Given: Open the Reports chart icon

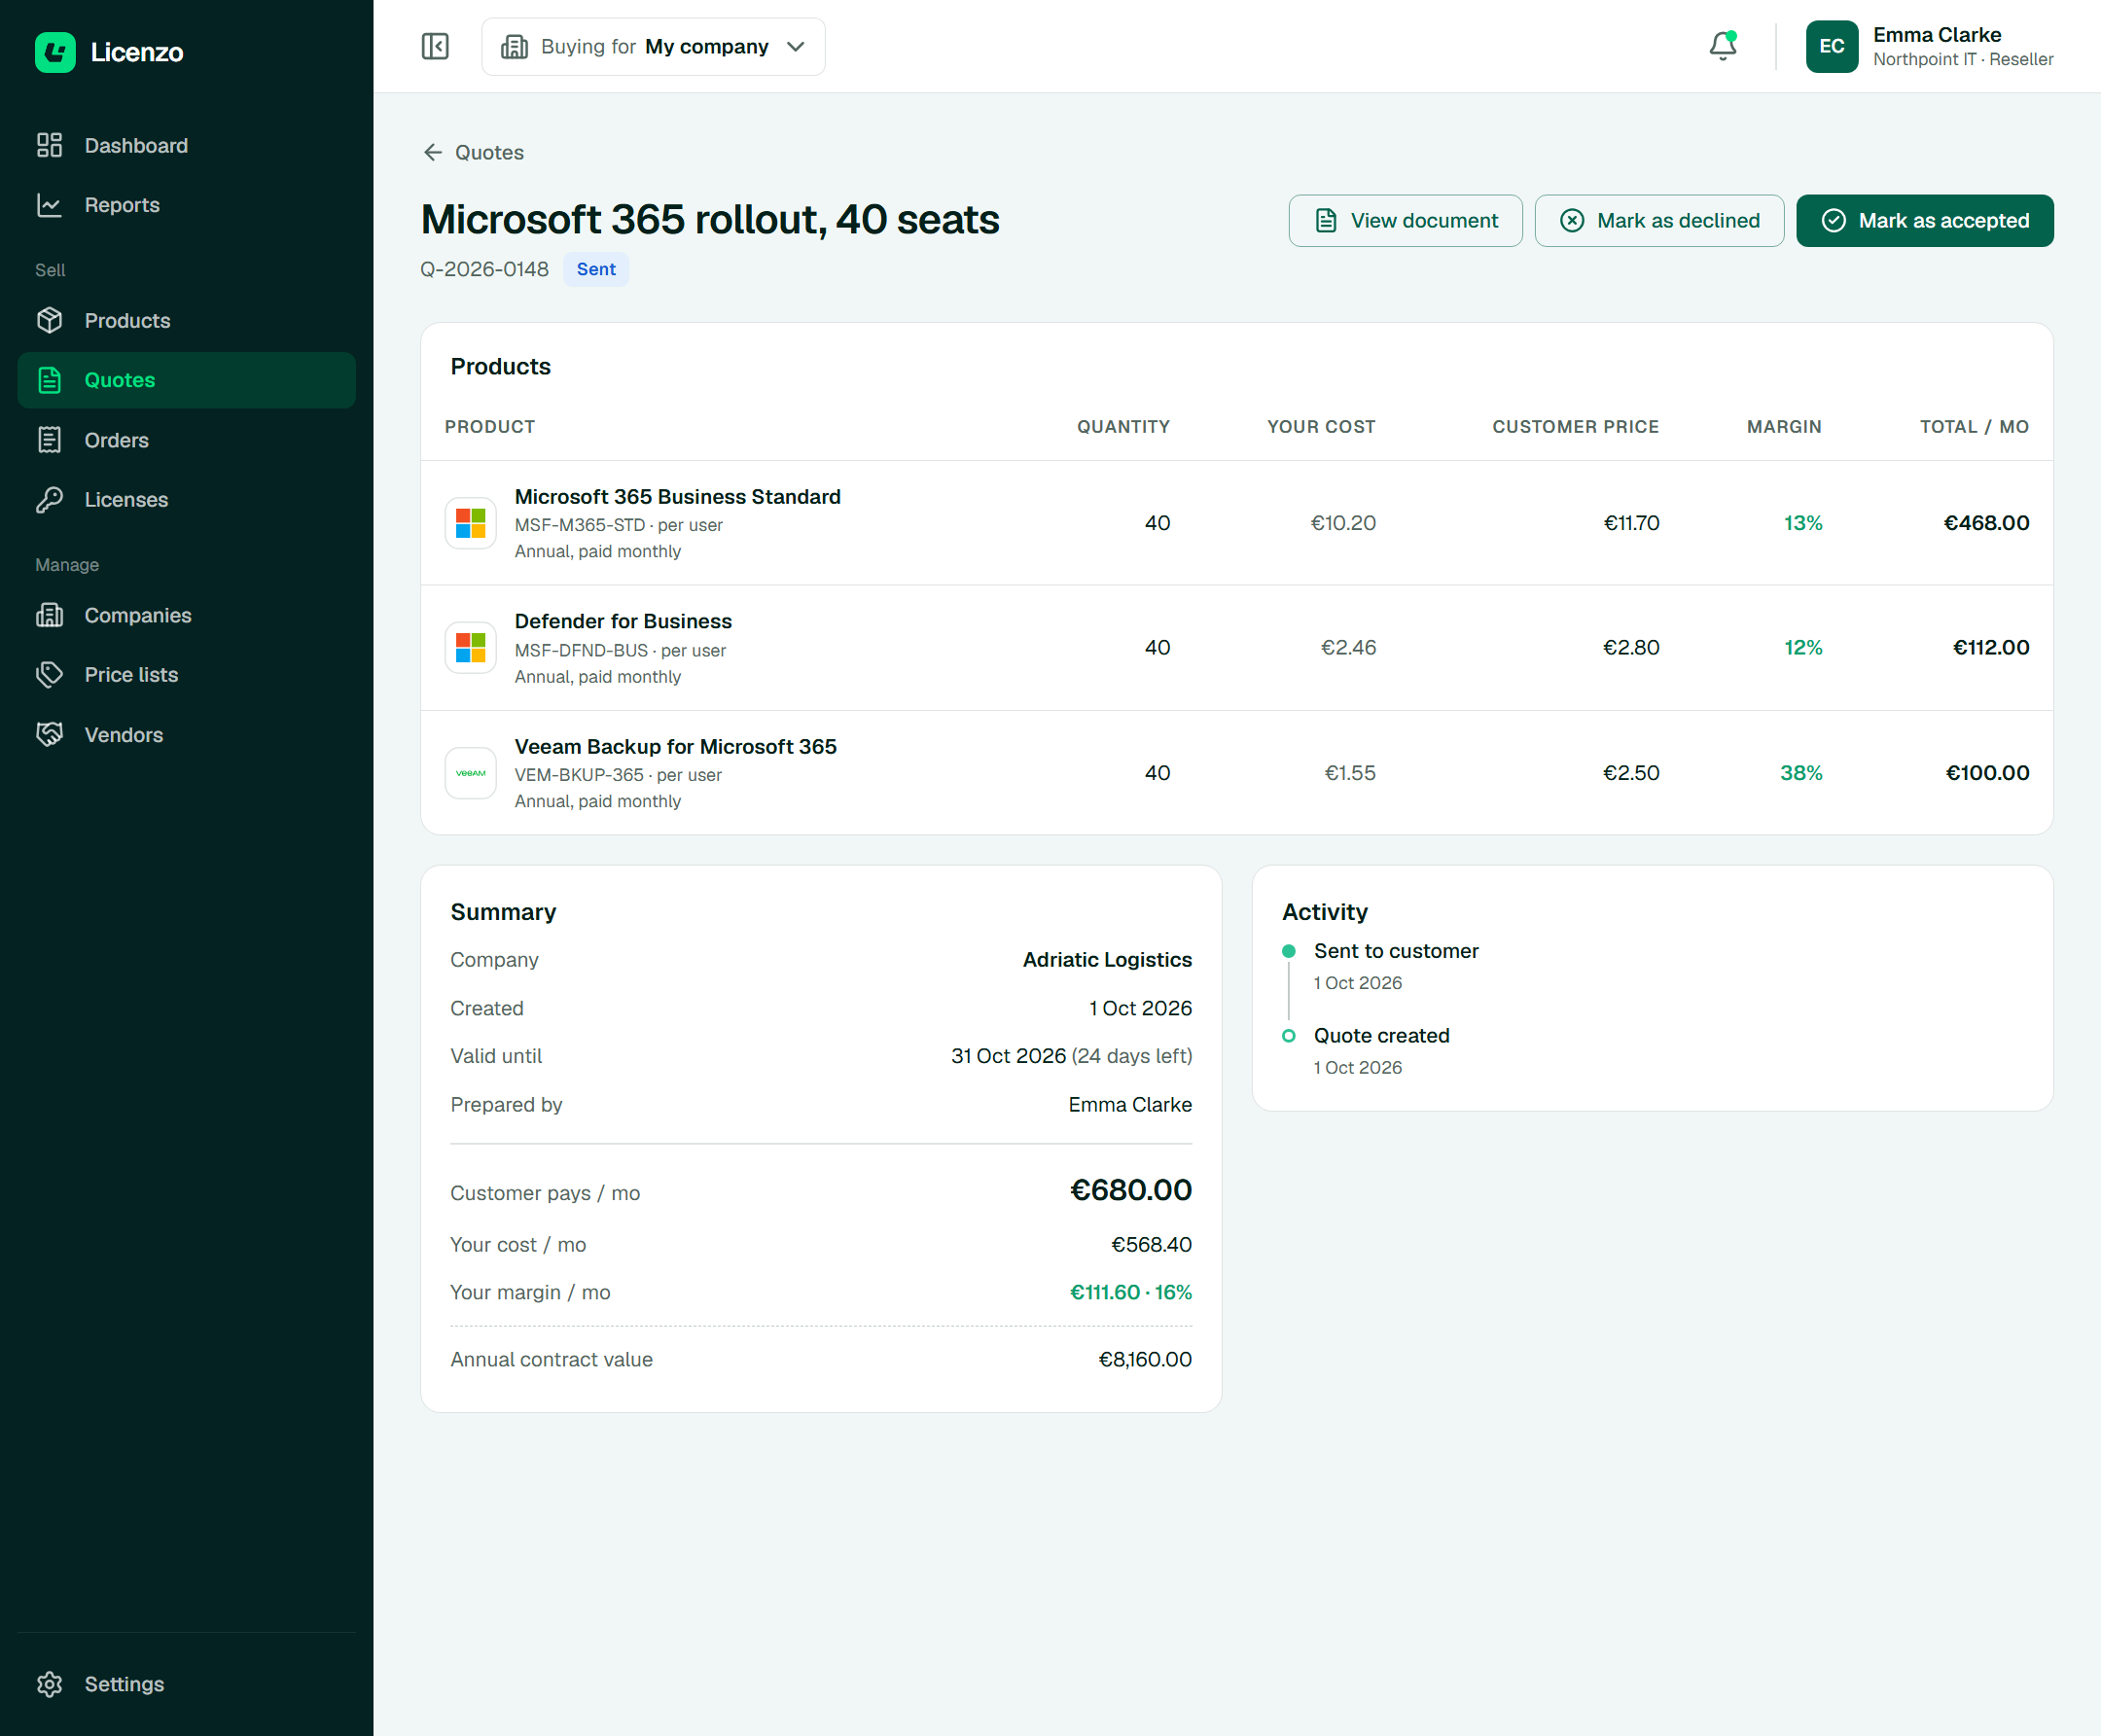Looking at the screenshot, I should tap(49, 205).
